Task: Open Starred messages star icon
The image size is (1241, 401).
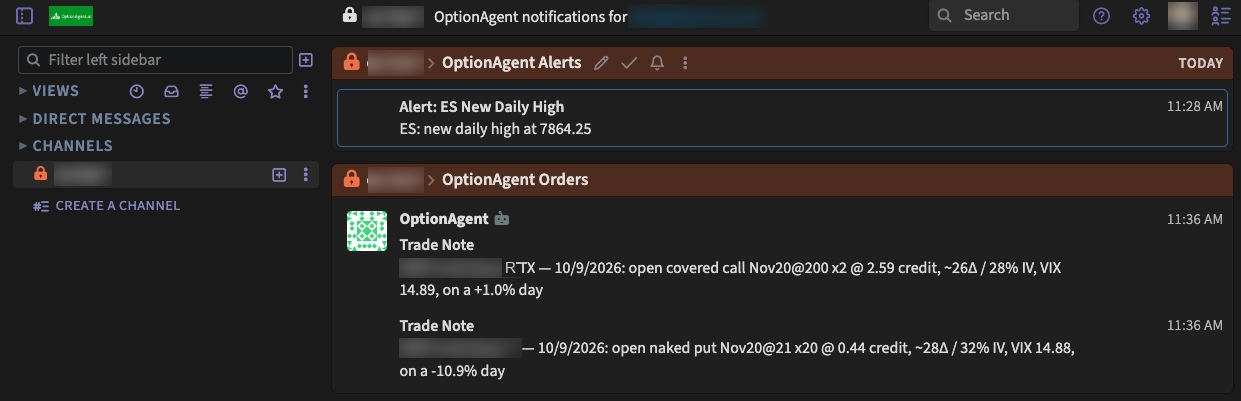Action: click(x=275, y=91)
